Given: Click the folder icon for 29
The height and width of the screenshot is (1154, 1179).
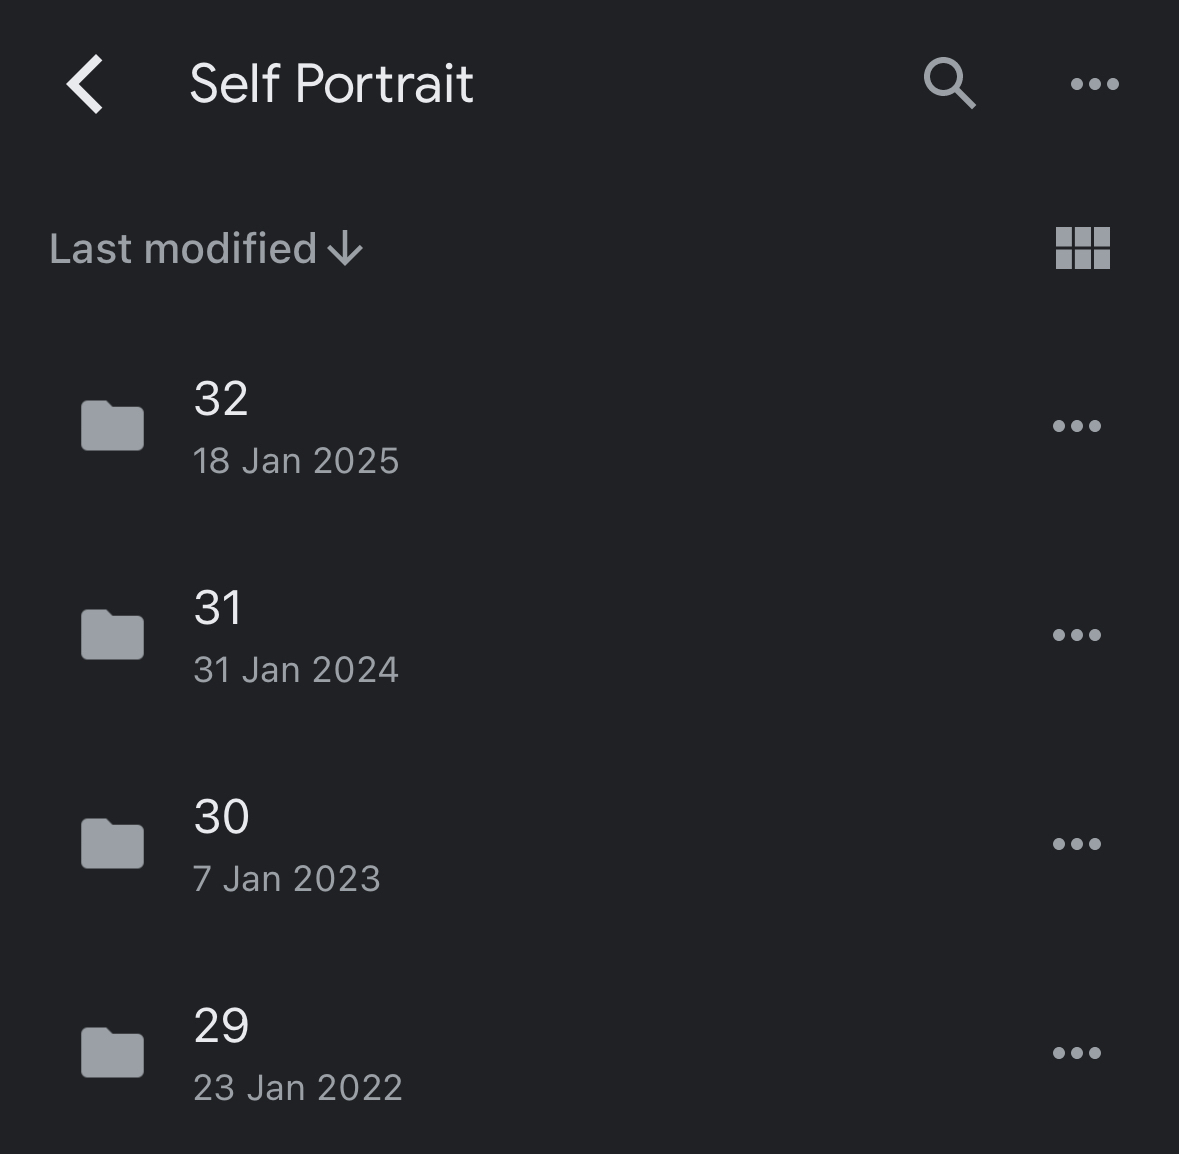Looking at the screenshot, I should [112, 1053].
